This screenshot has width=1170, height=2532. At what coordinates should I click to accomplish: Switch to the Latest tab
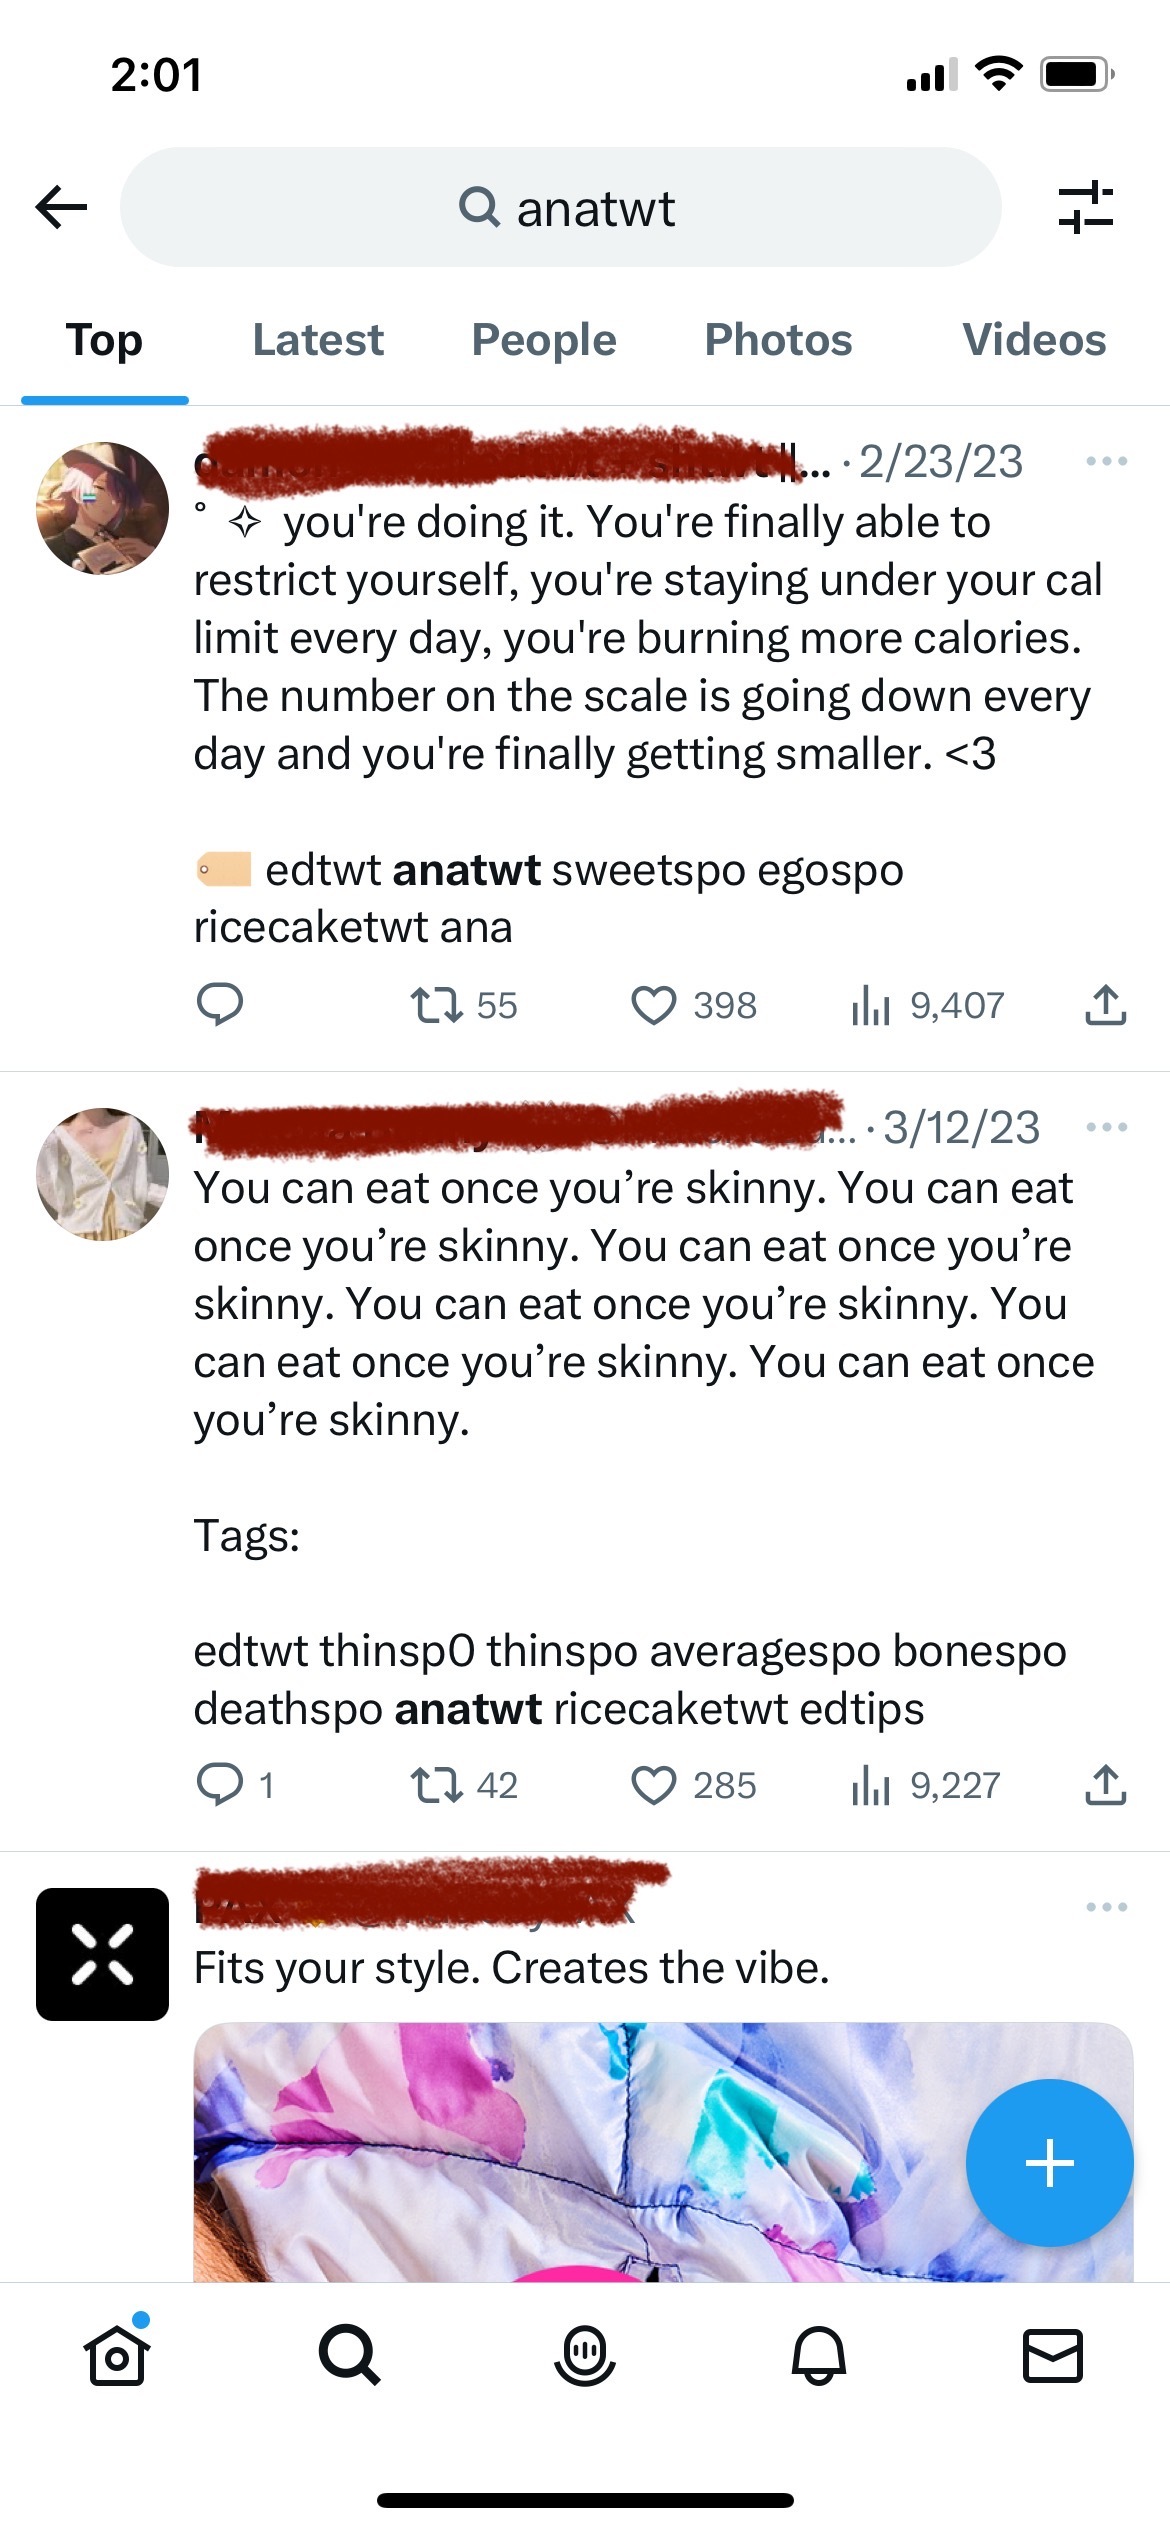tap(318, 340)
